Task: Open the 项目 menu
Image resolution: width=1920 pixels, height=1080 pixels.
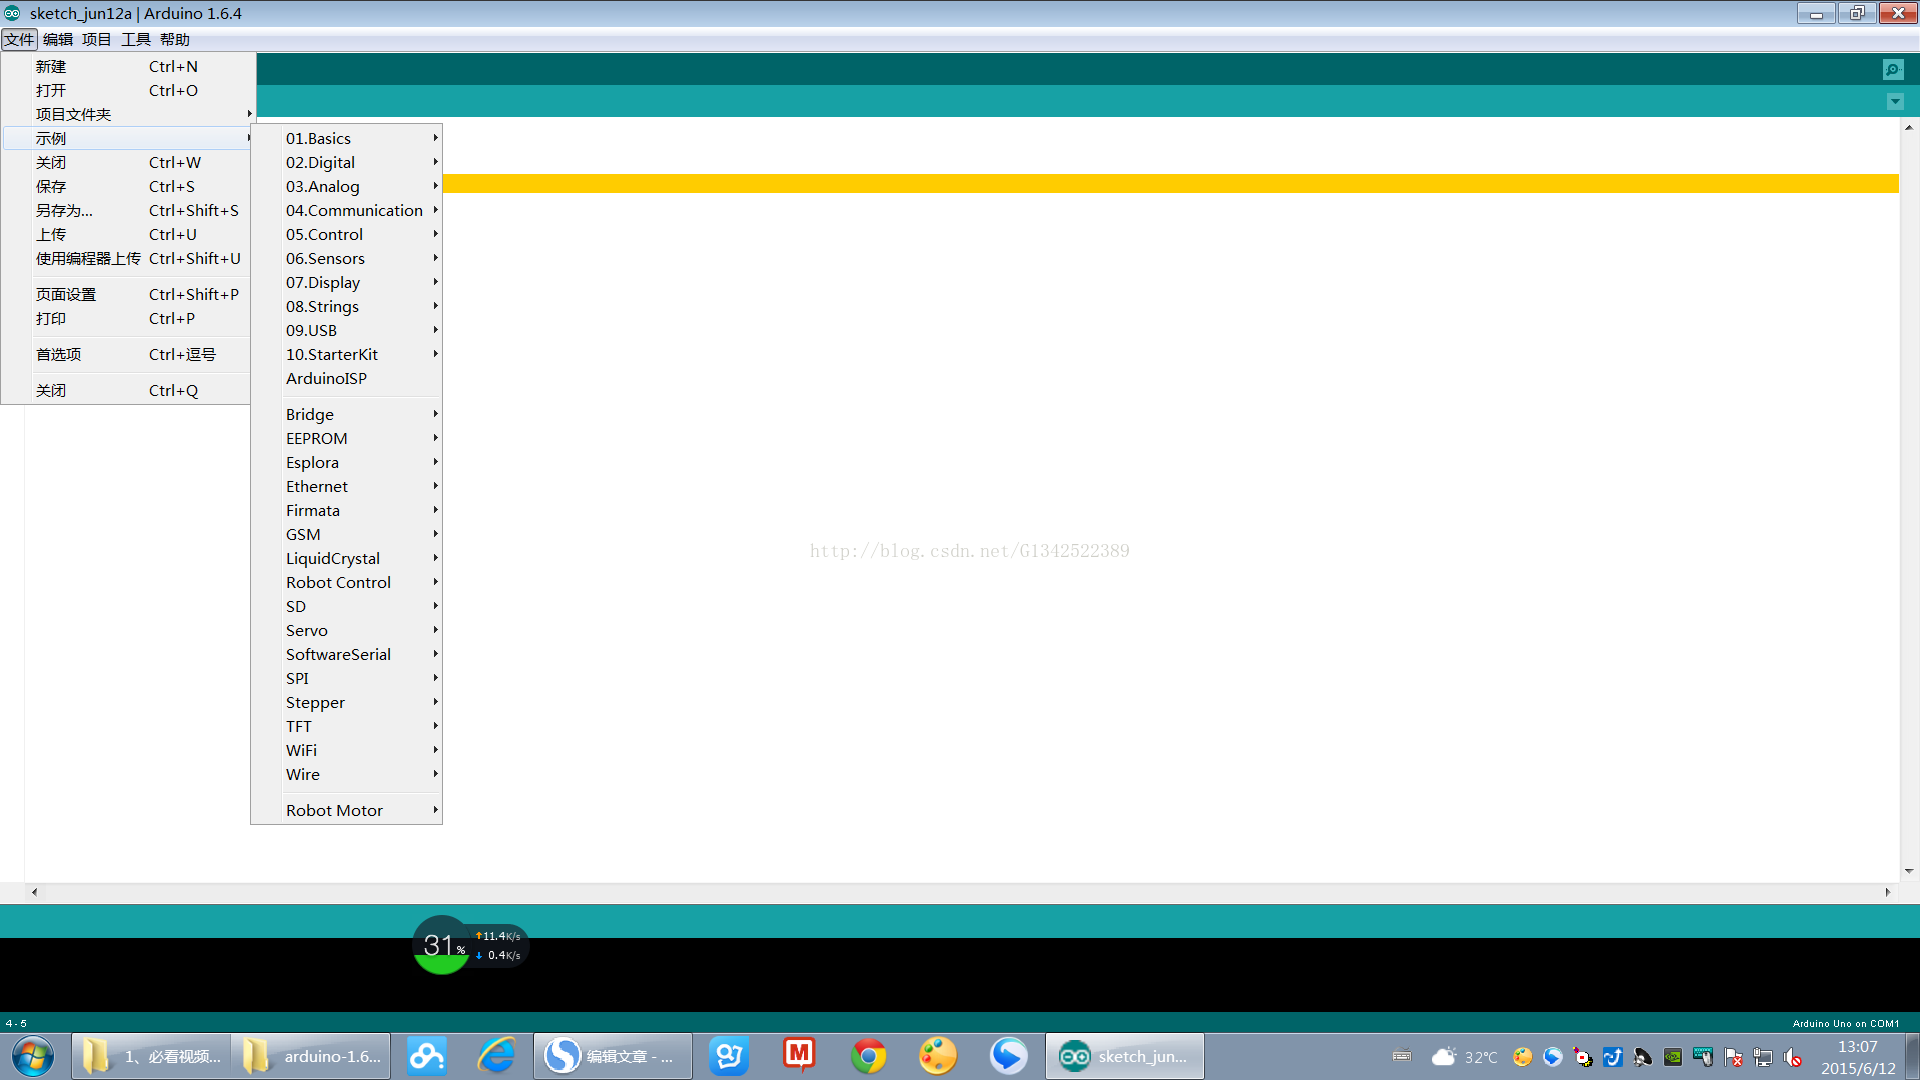Action: coord(96,39)
